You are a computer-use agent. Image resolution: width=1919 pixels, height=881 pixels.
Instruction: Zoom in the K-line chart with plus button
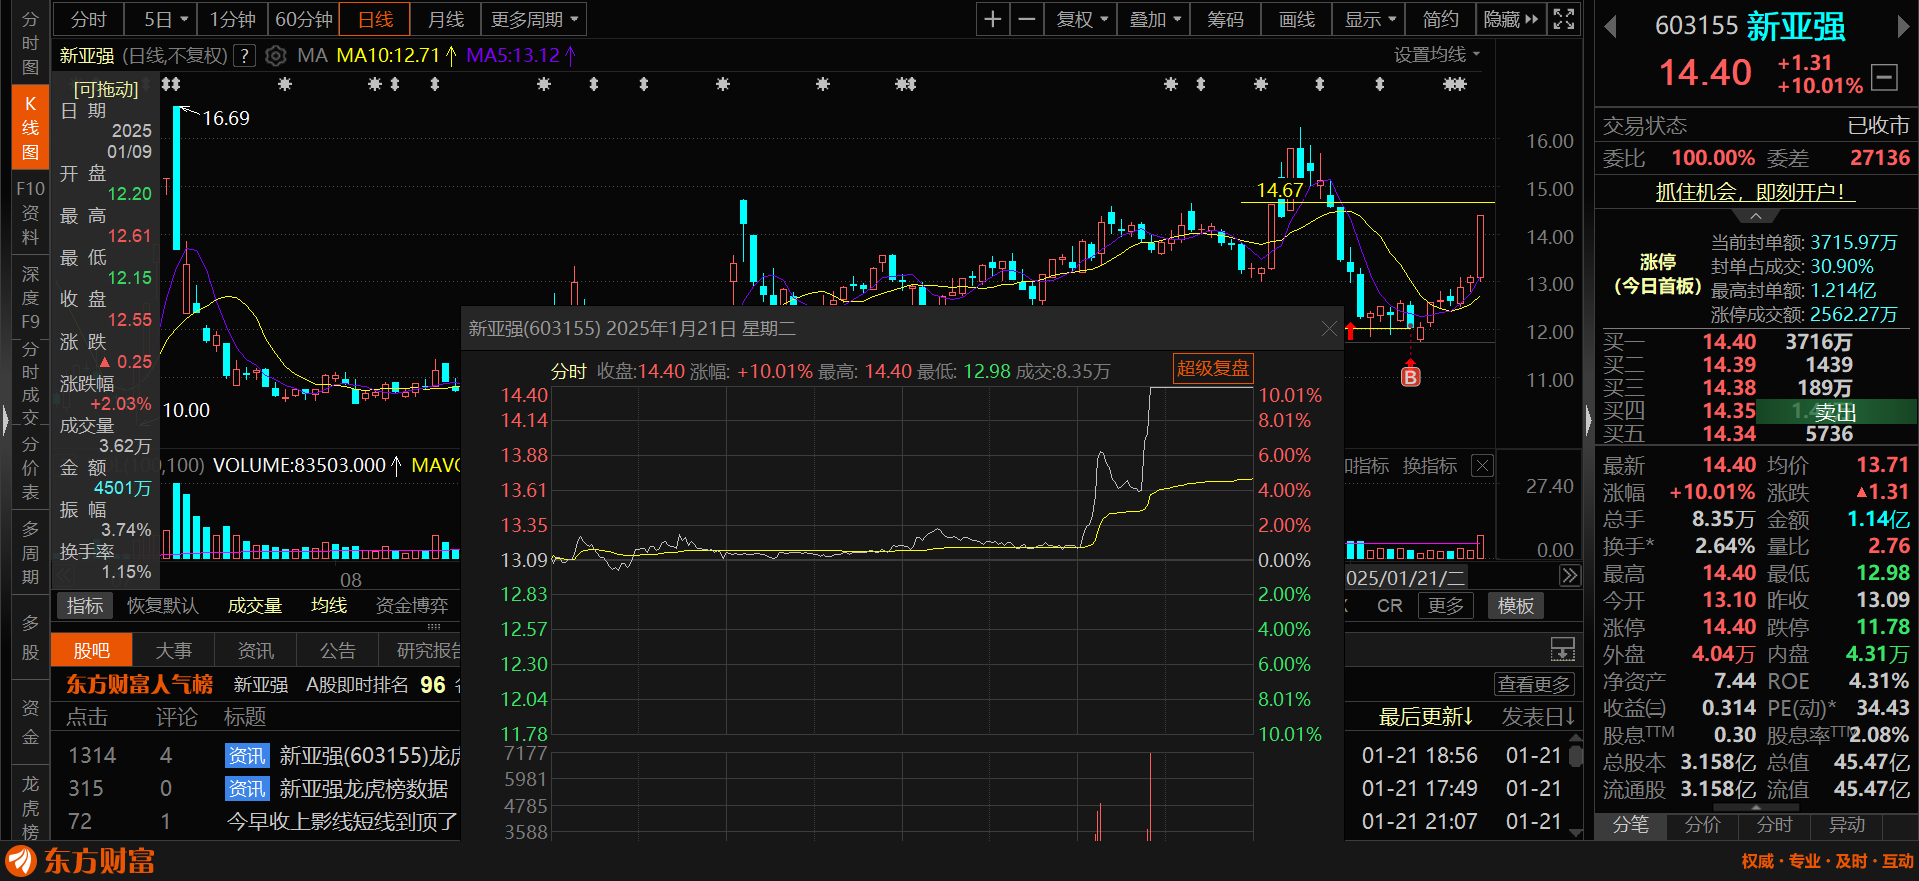(992, 19)
